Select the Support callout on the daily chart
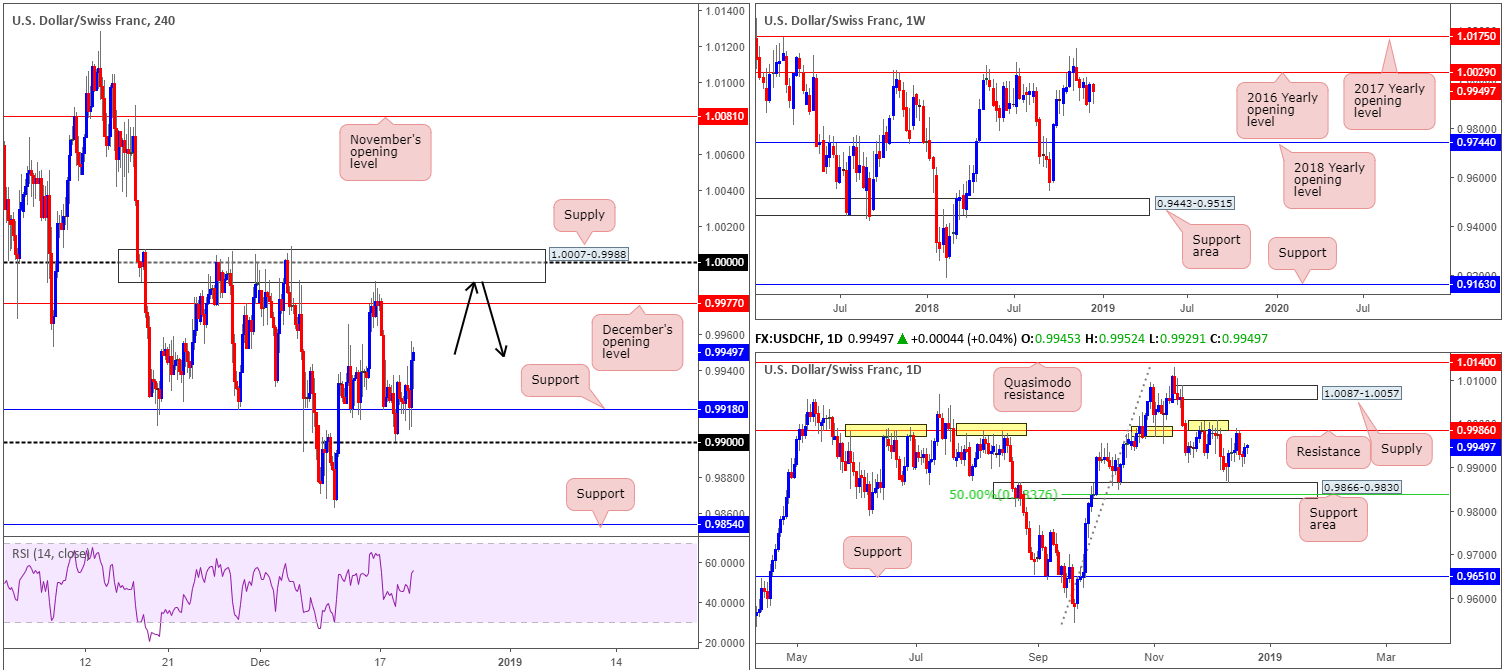Image resolution: width=1506 pixels, height=670 pixels. (x=878, y=552)
